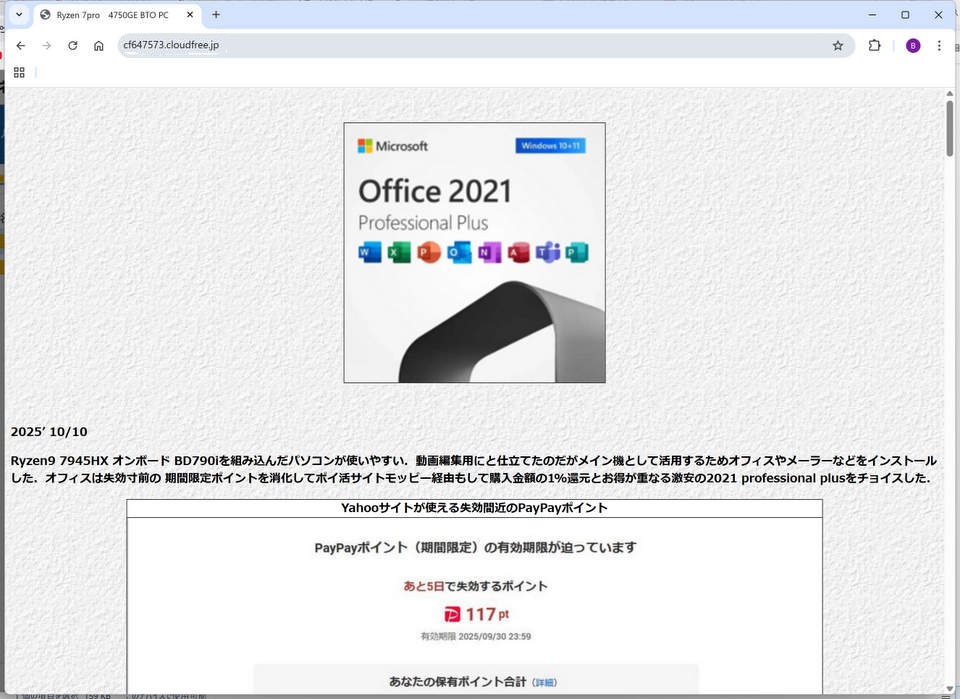Go to the home page icon
The image size is (960, 699).
pyautogui.click(x=98, y=45)
